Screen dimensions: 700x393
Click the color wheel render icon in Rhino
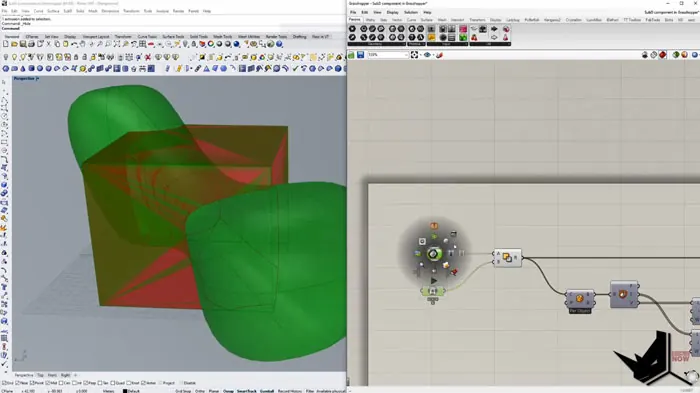(211, 44)
